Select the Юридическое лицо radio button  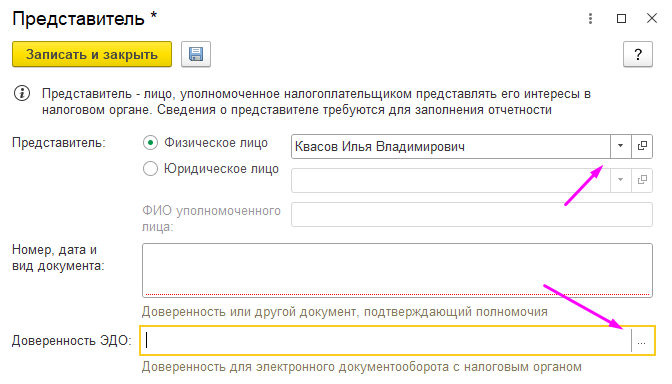150,168
